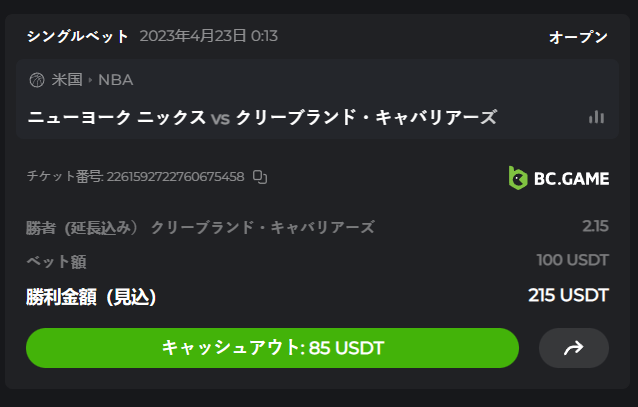Open the NBA league breadcrumb
This screenshot has width=638, height=407.
(x=115, y=80)
